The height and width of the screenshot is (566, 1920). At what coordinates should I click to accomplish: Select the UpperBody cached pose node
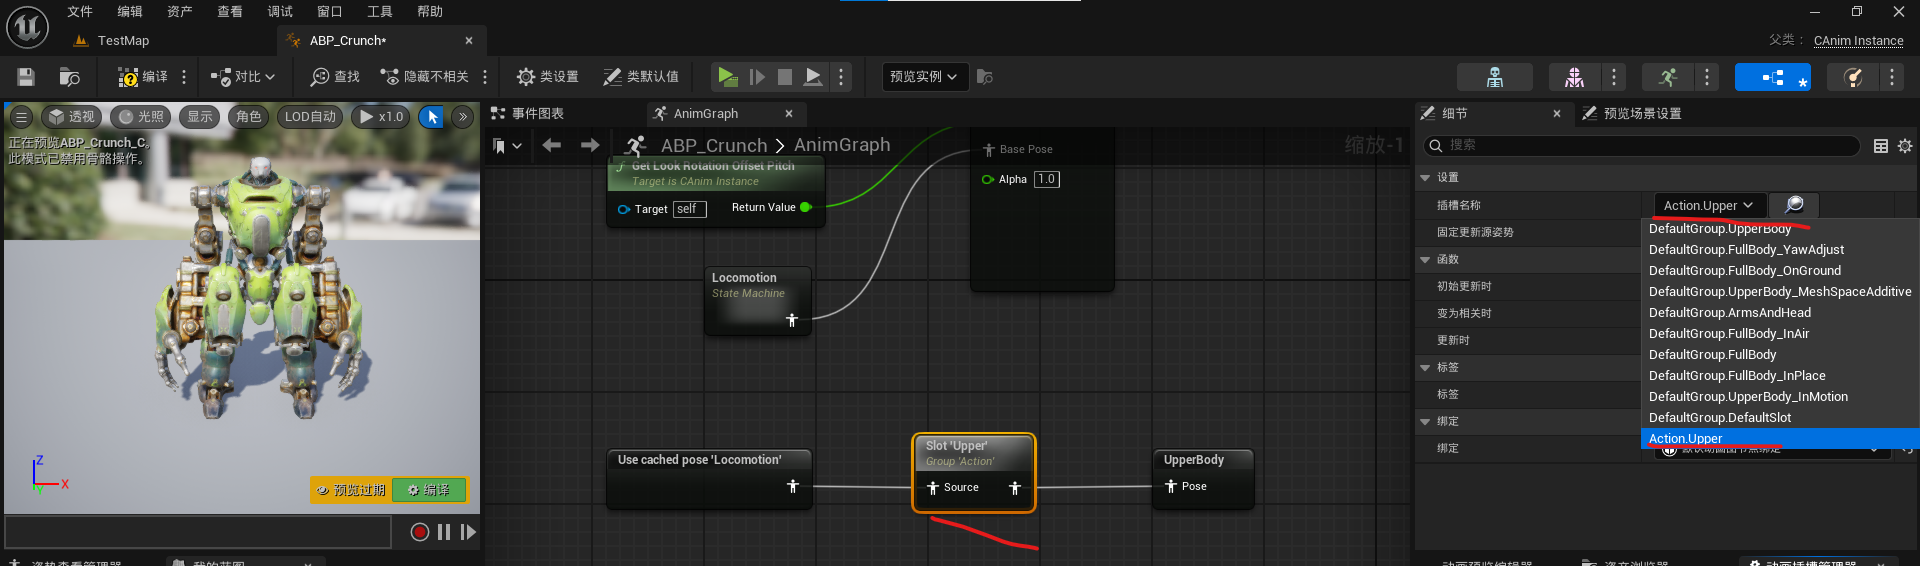click(x=1203, y=478)
